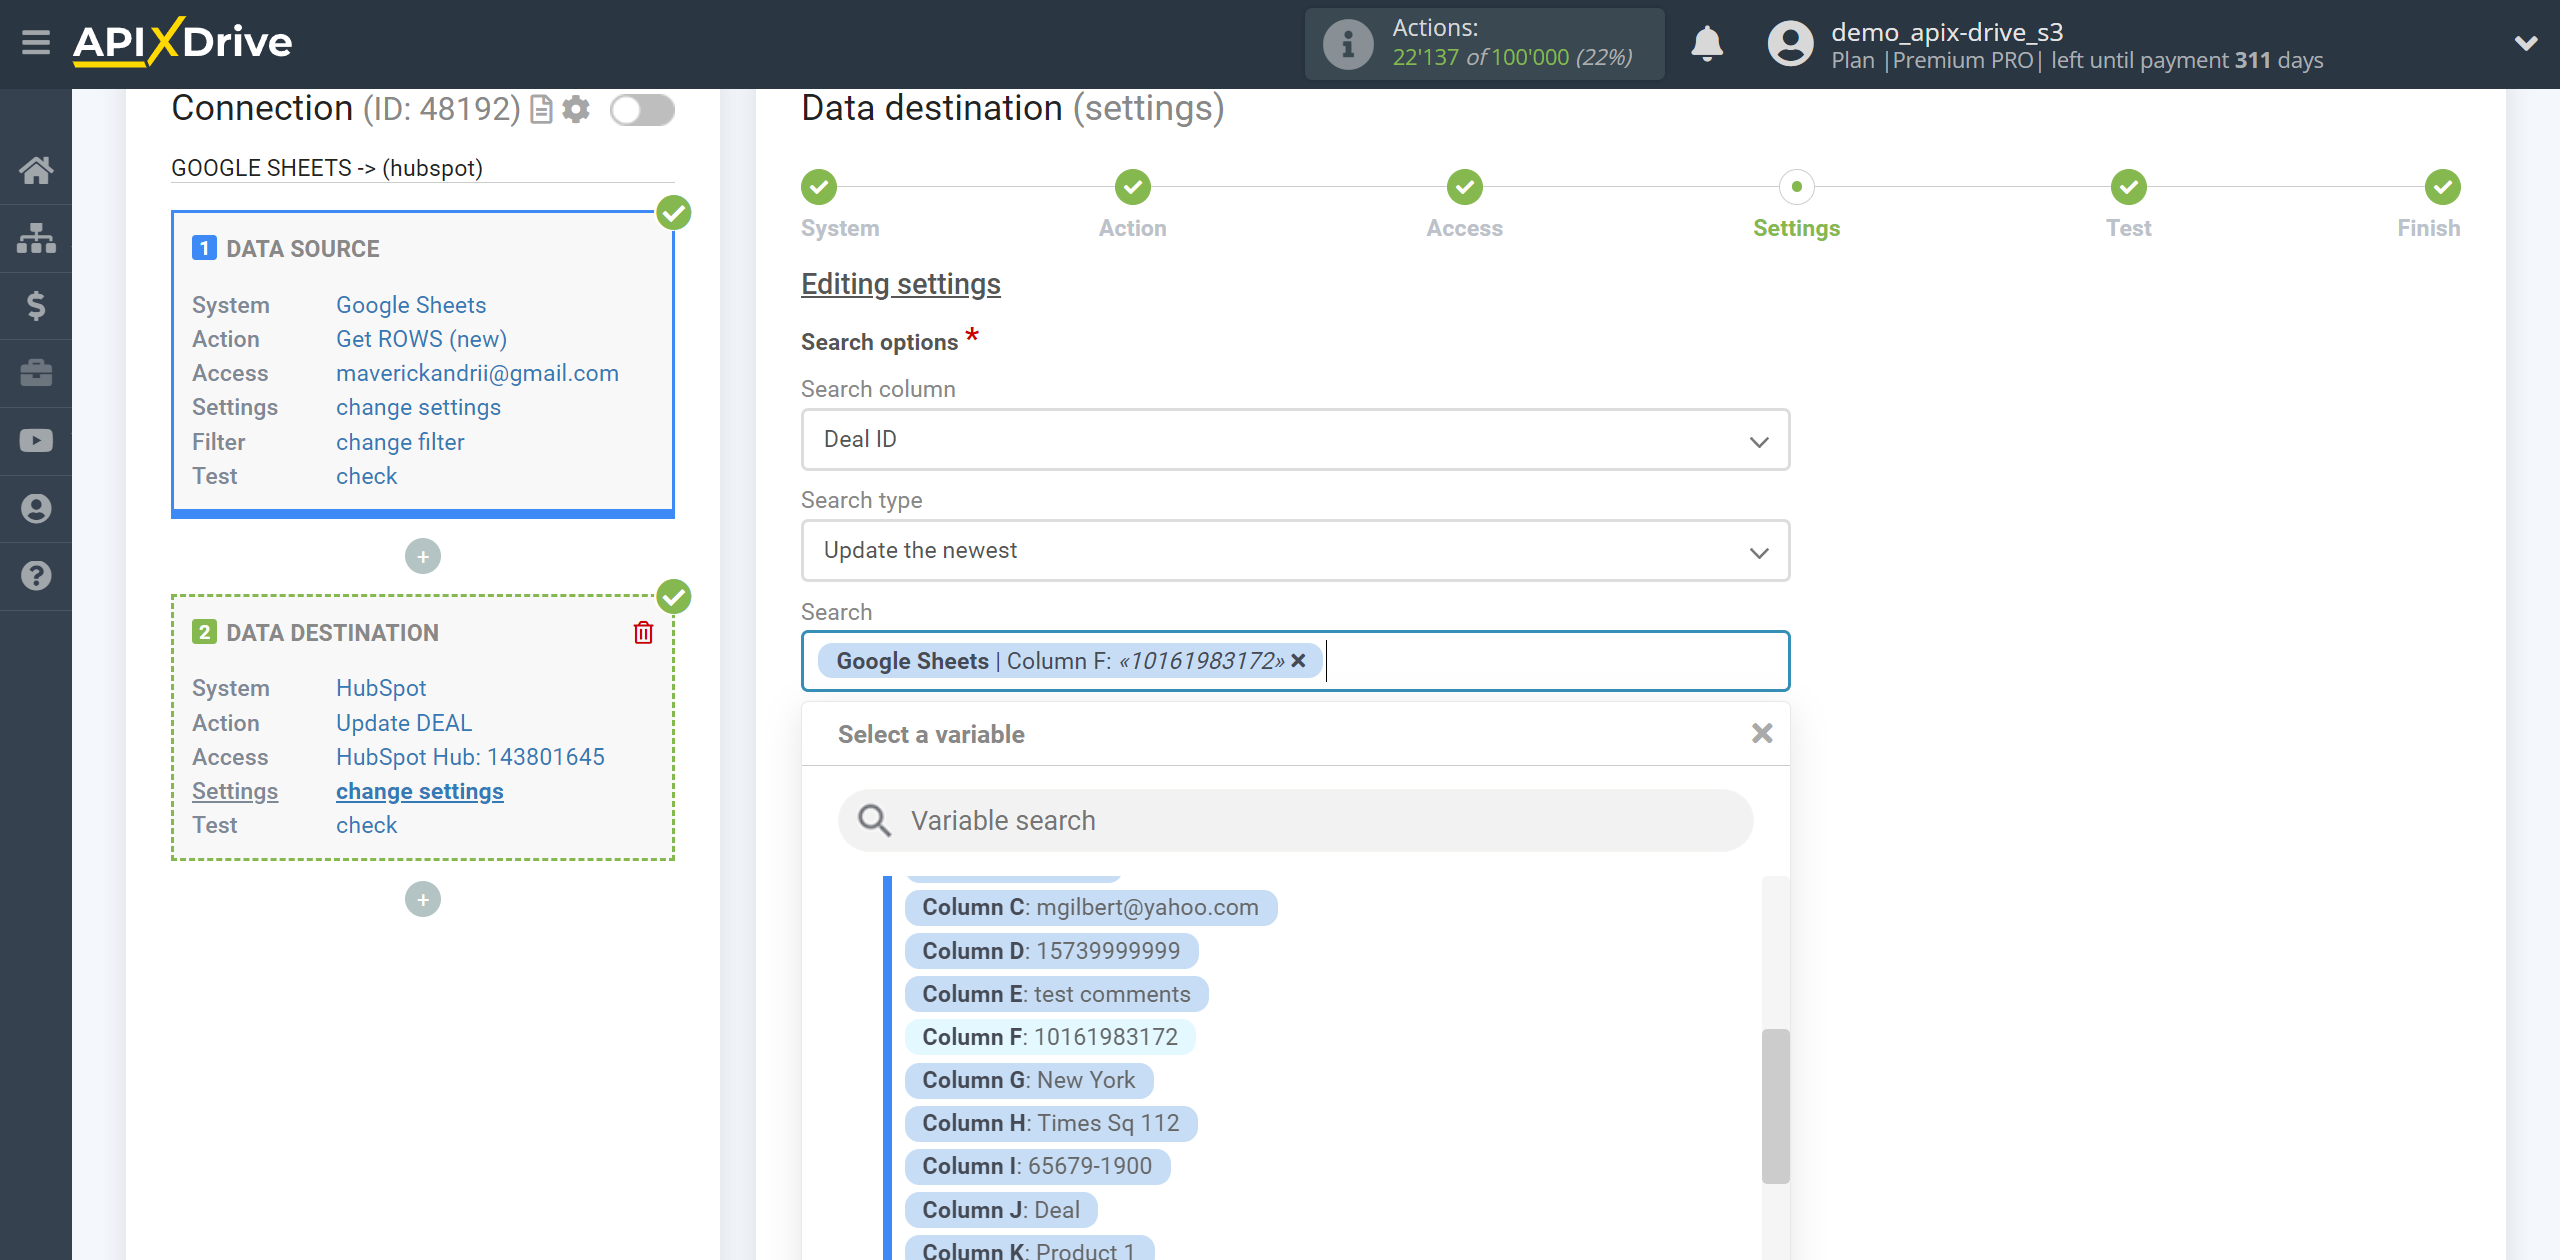
Task: Click change settings link for Data Destination
Action: tap(418, 790)
